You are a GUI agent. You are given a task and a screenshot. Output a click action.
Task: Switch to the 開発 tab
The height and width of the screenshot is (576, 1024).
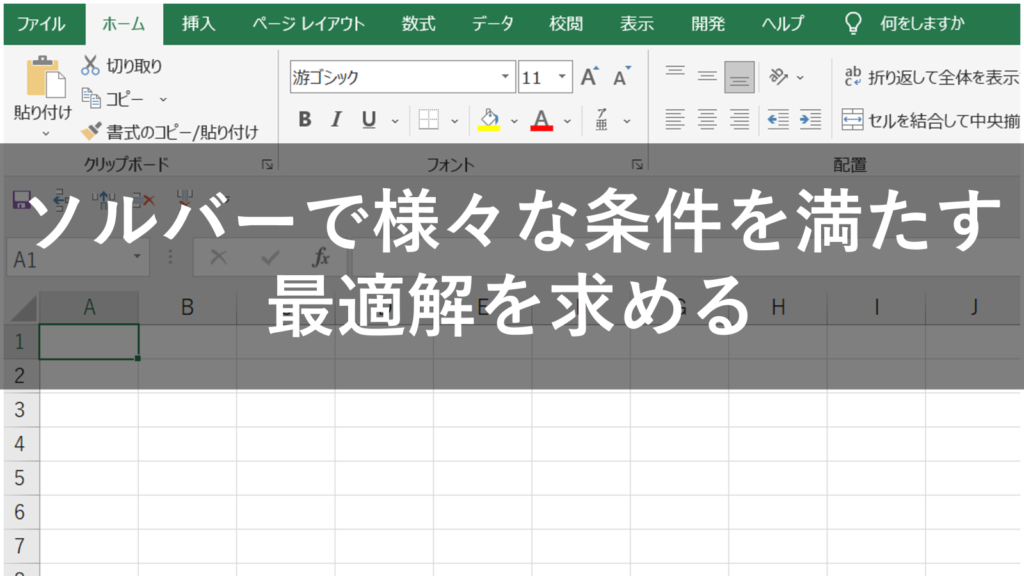[x=708, y=24]
